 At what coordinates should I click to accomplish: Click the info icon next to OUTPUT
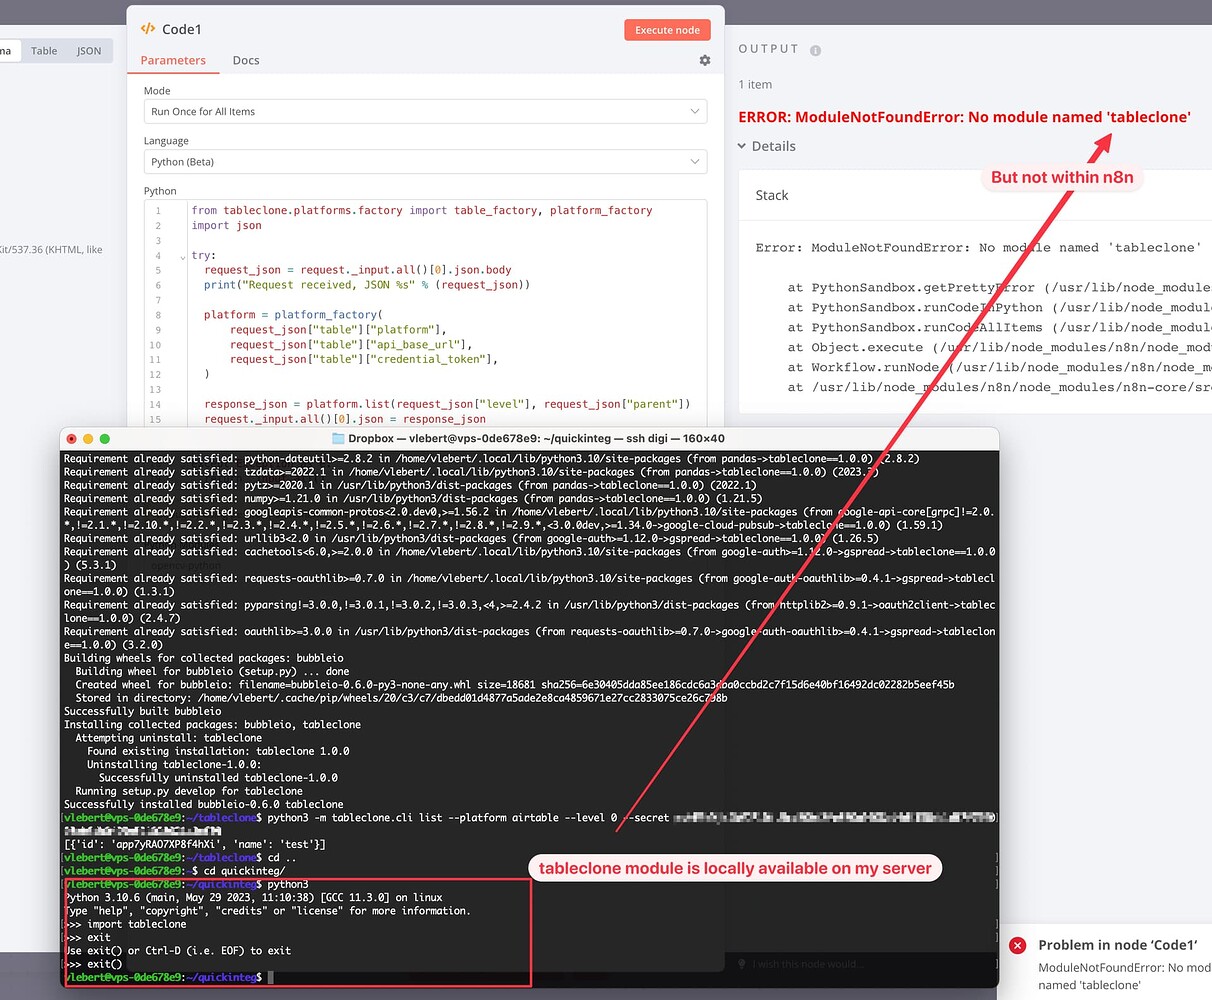point(816,48)
